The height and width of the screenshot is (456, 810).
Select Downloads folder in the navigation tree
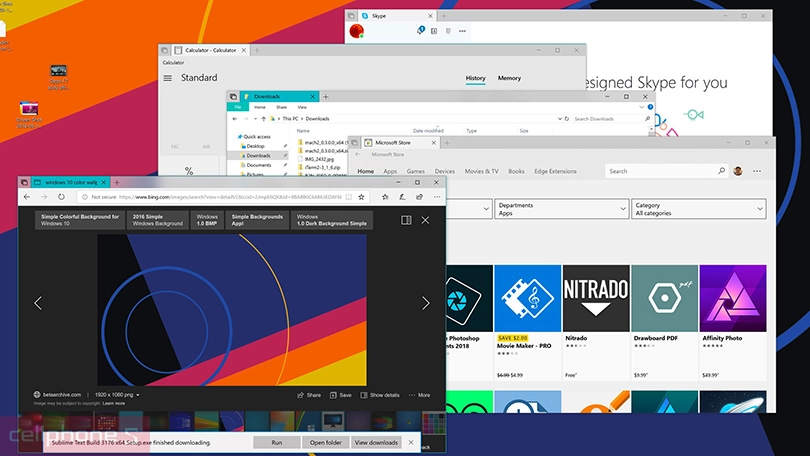click(258, 156)
